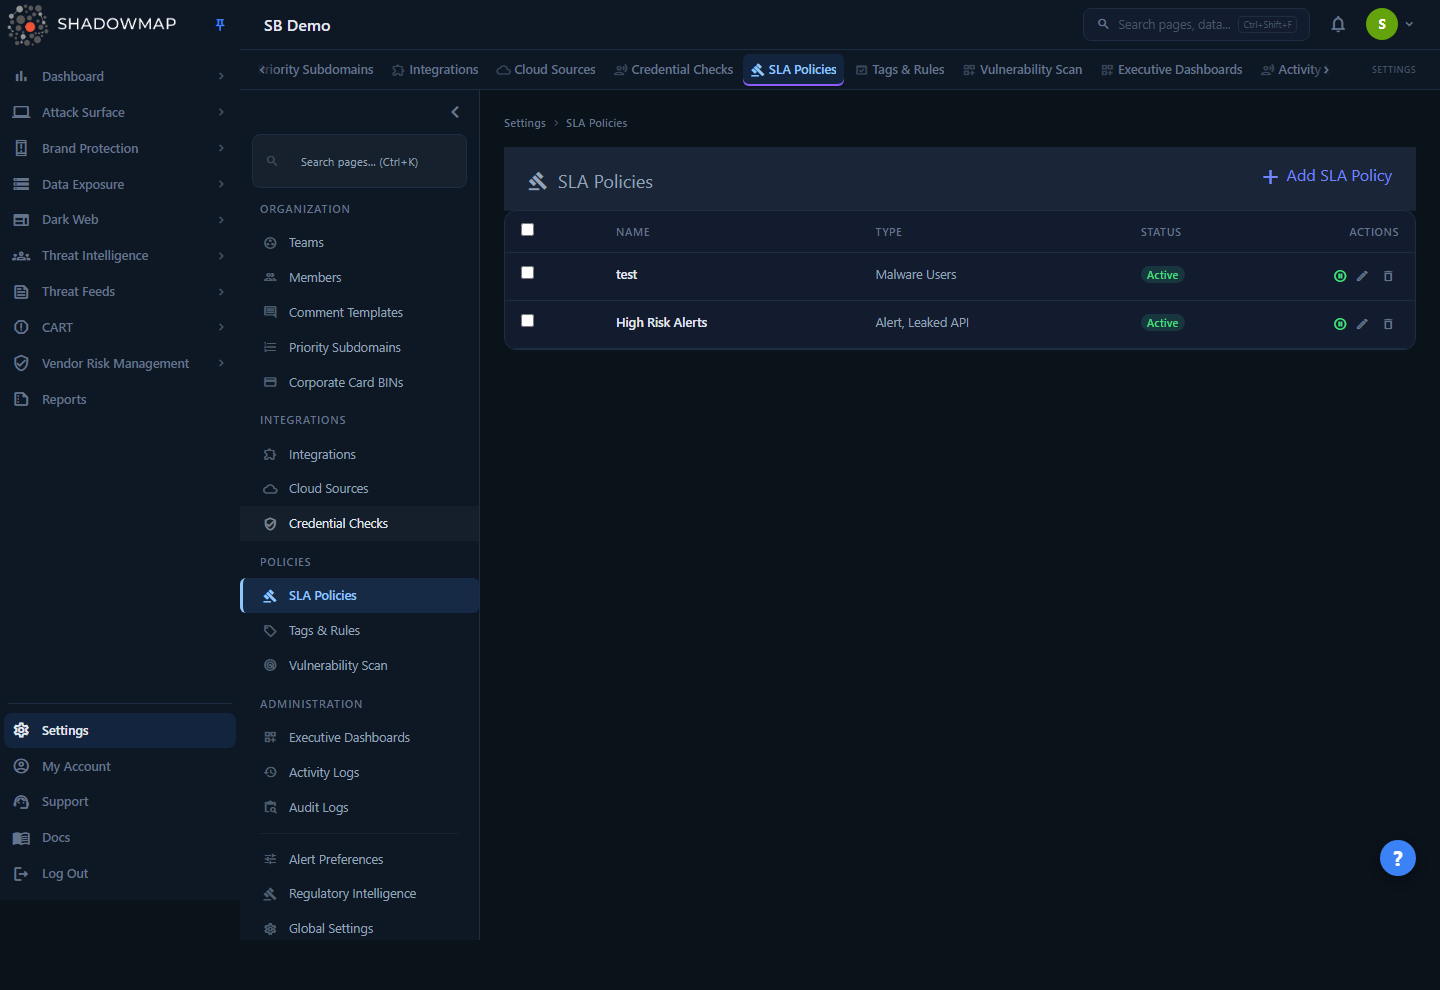1440x990 pixels.
Task: Open the blue help question mark button
Action: pos(1398,858)
